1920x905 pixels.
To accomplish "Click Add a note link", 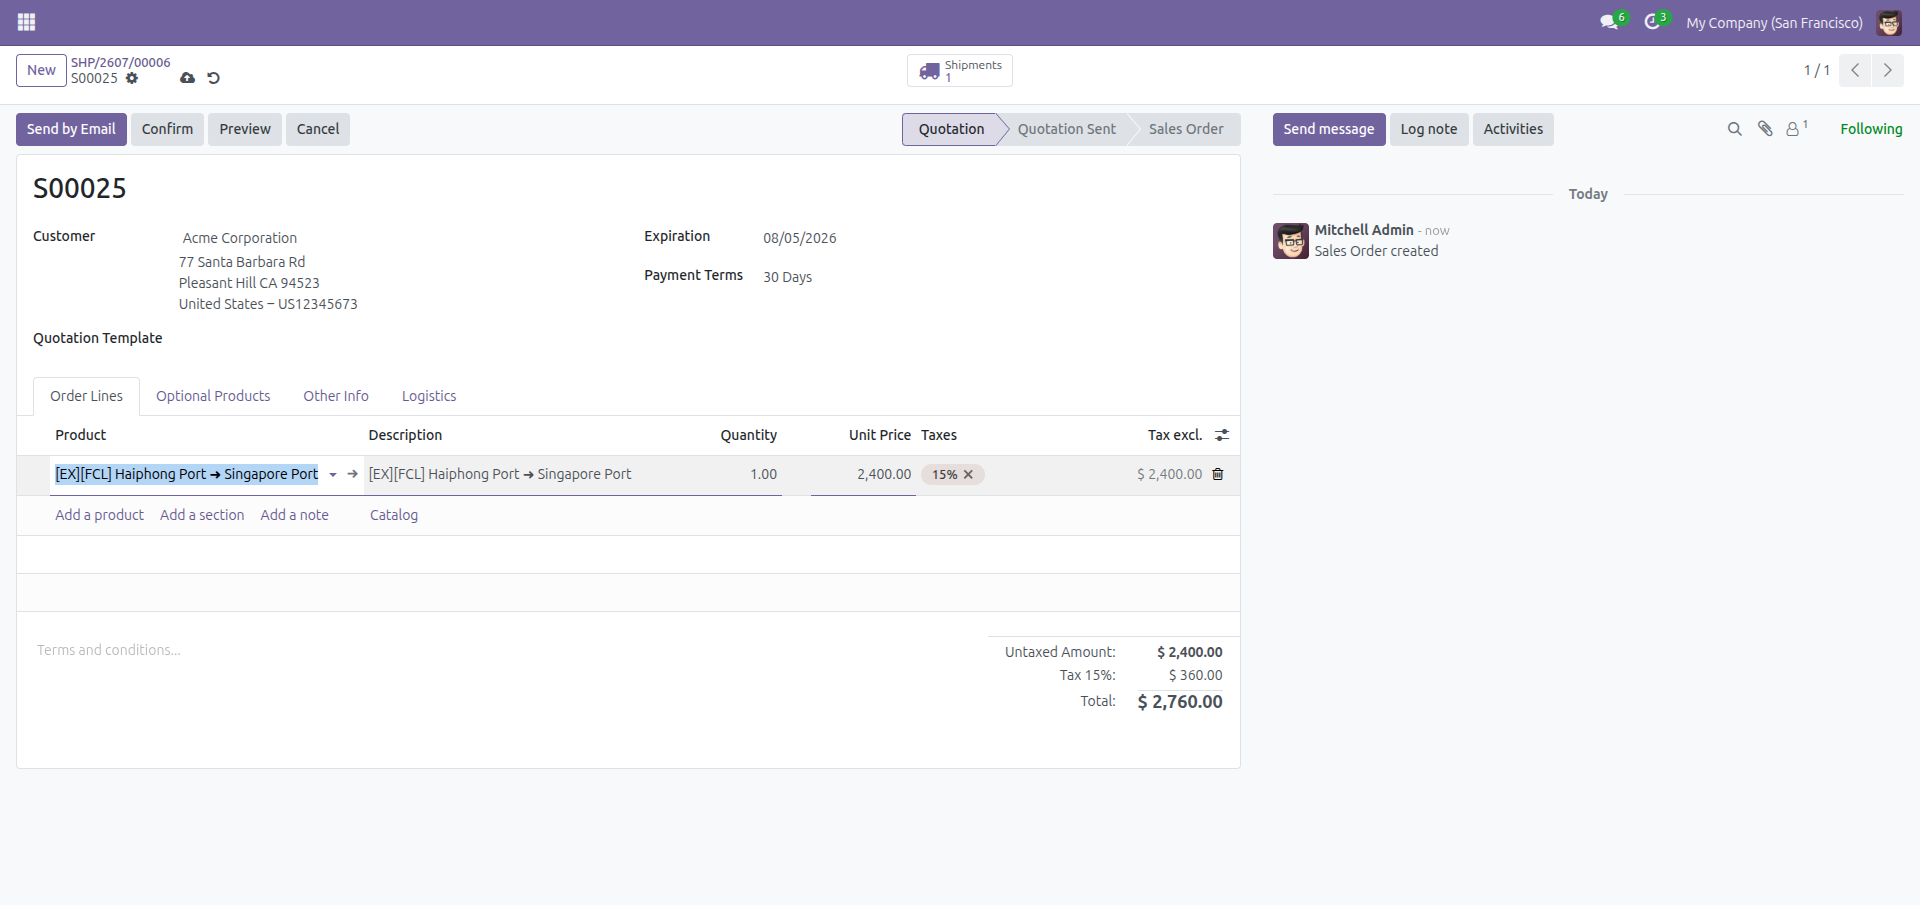I will [x=294, y=515].
